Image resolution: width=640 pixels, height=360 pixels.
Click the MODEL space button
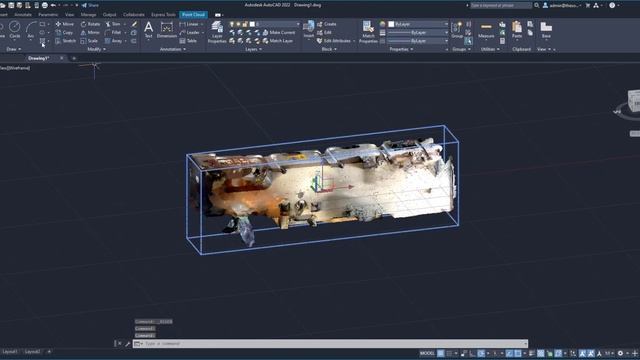point(427,353)
